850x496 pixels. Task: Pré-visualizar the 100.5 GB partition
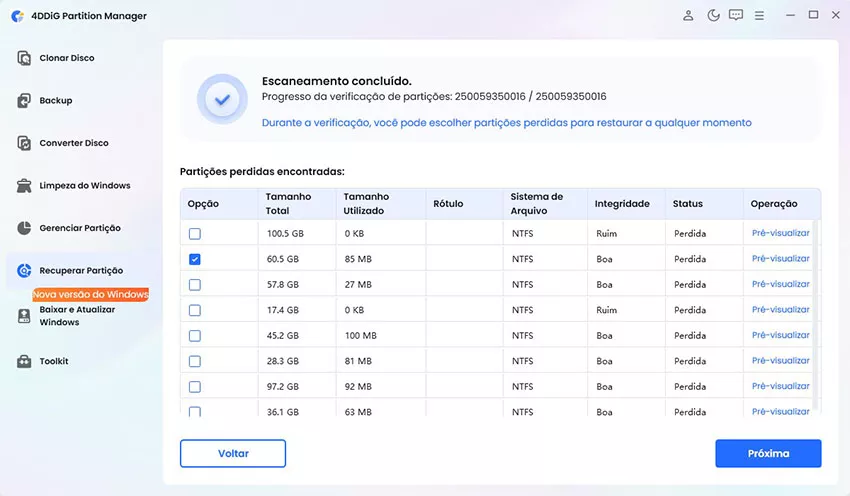(780, 233)
